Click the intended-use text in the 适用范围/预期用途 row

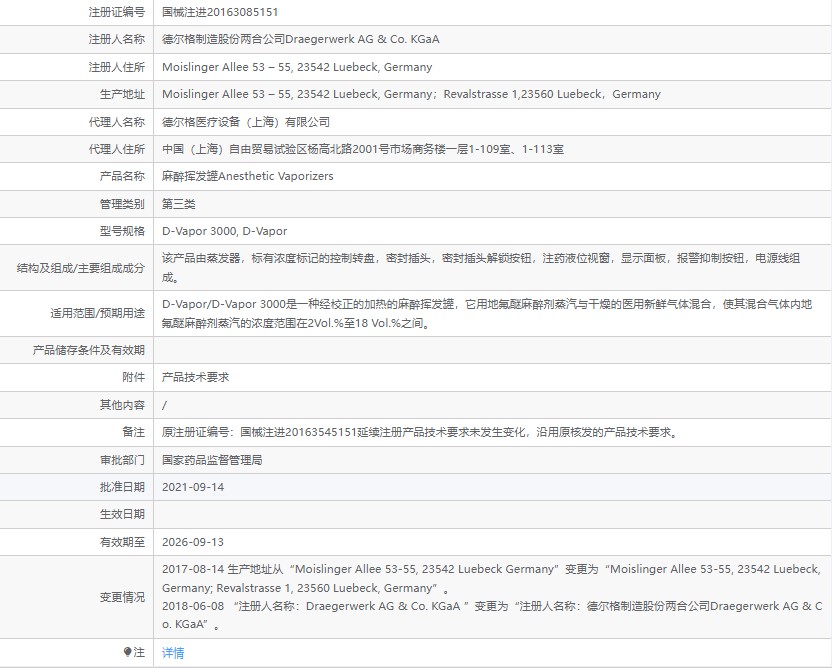click(x=487, y=314)
